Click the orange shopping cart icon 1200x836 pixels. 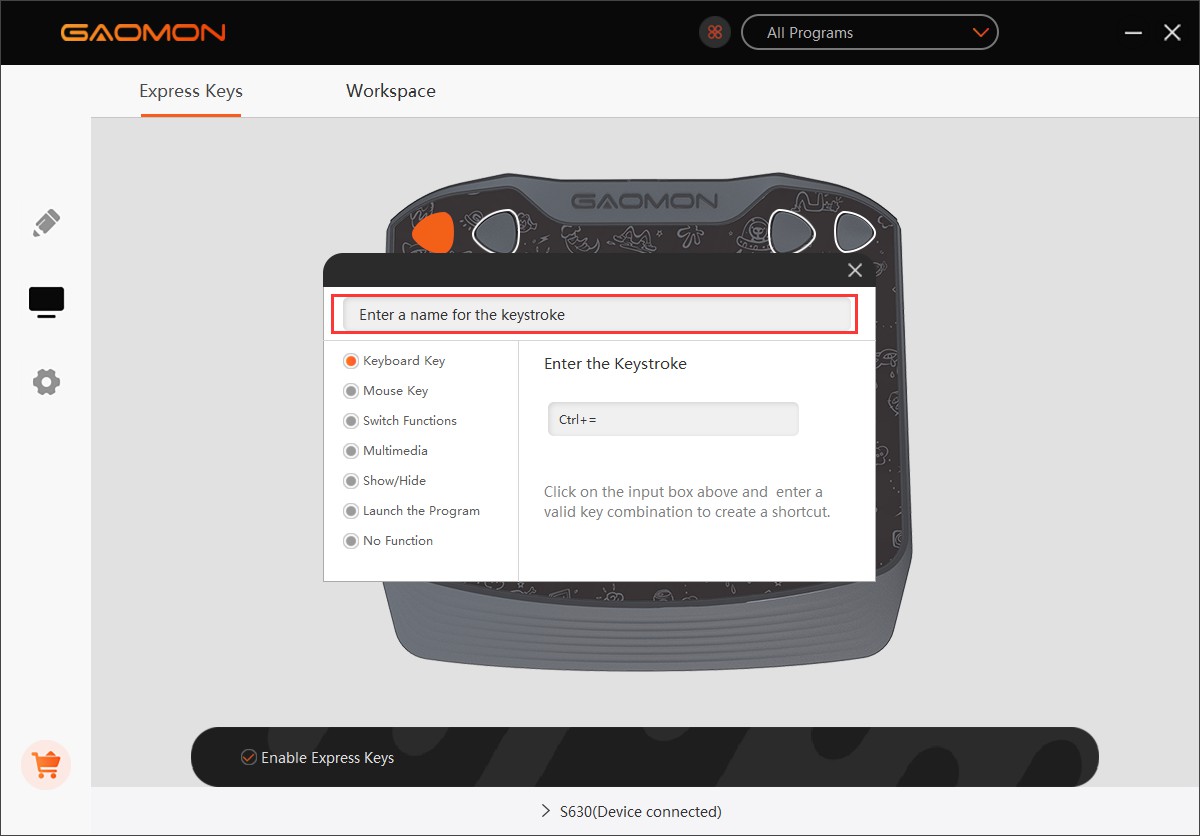click(46, 765)
